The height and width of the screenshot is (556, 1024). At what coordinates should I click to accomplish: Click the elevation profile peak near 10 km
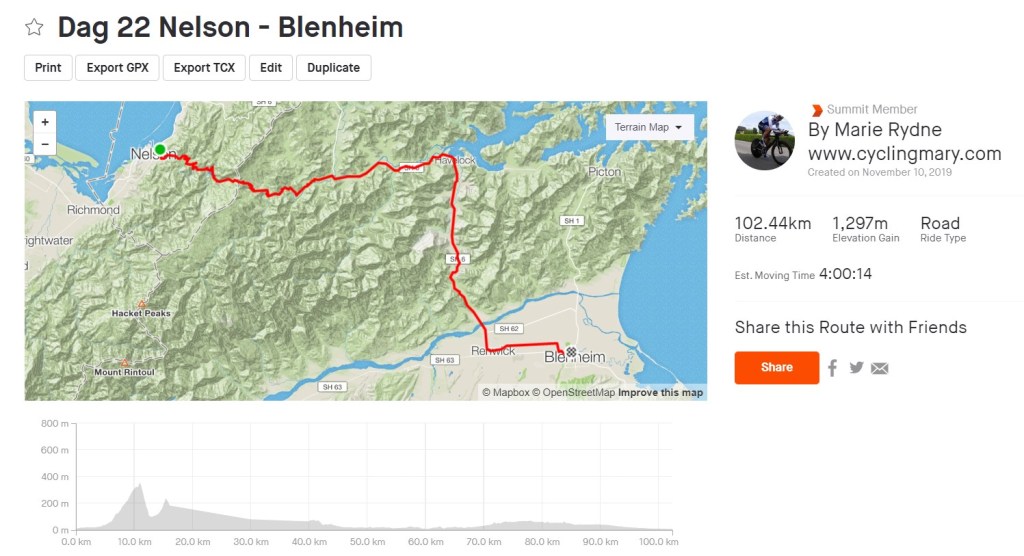point(139,486)
